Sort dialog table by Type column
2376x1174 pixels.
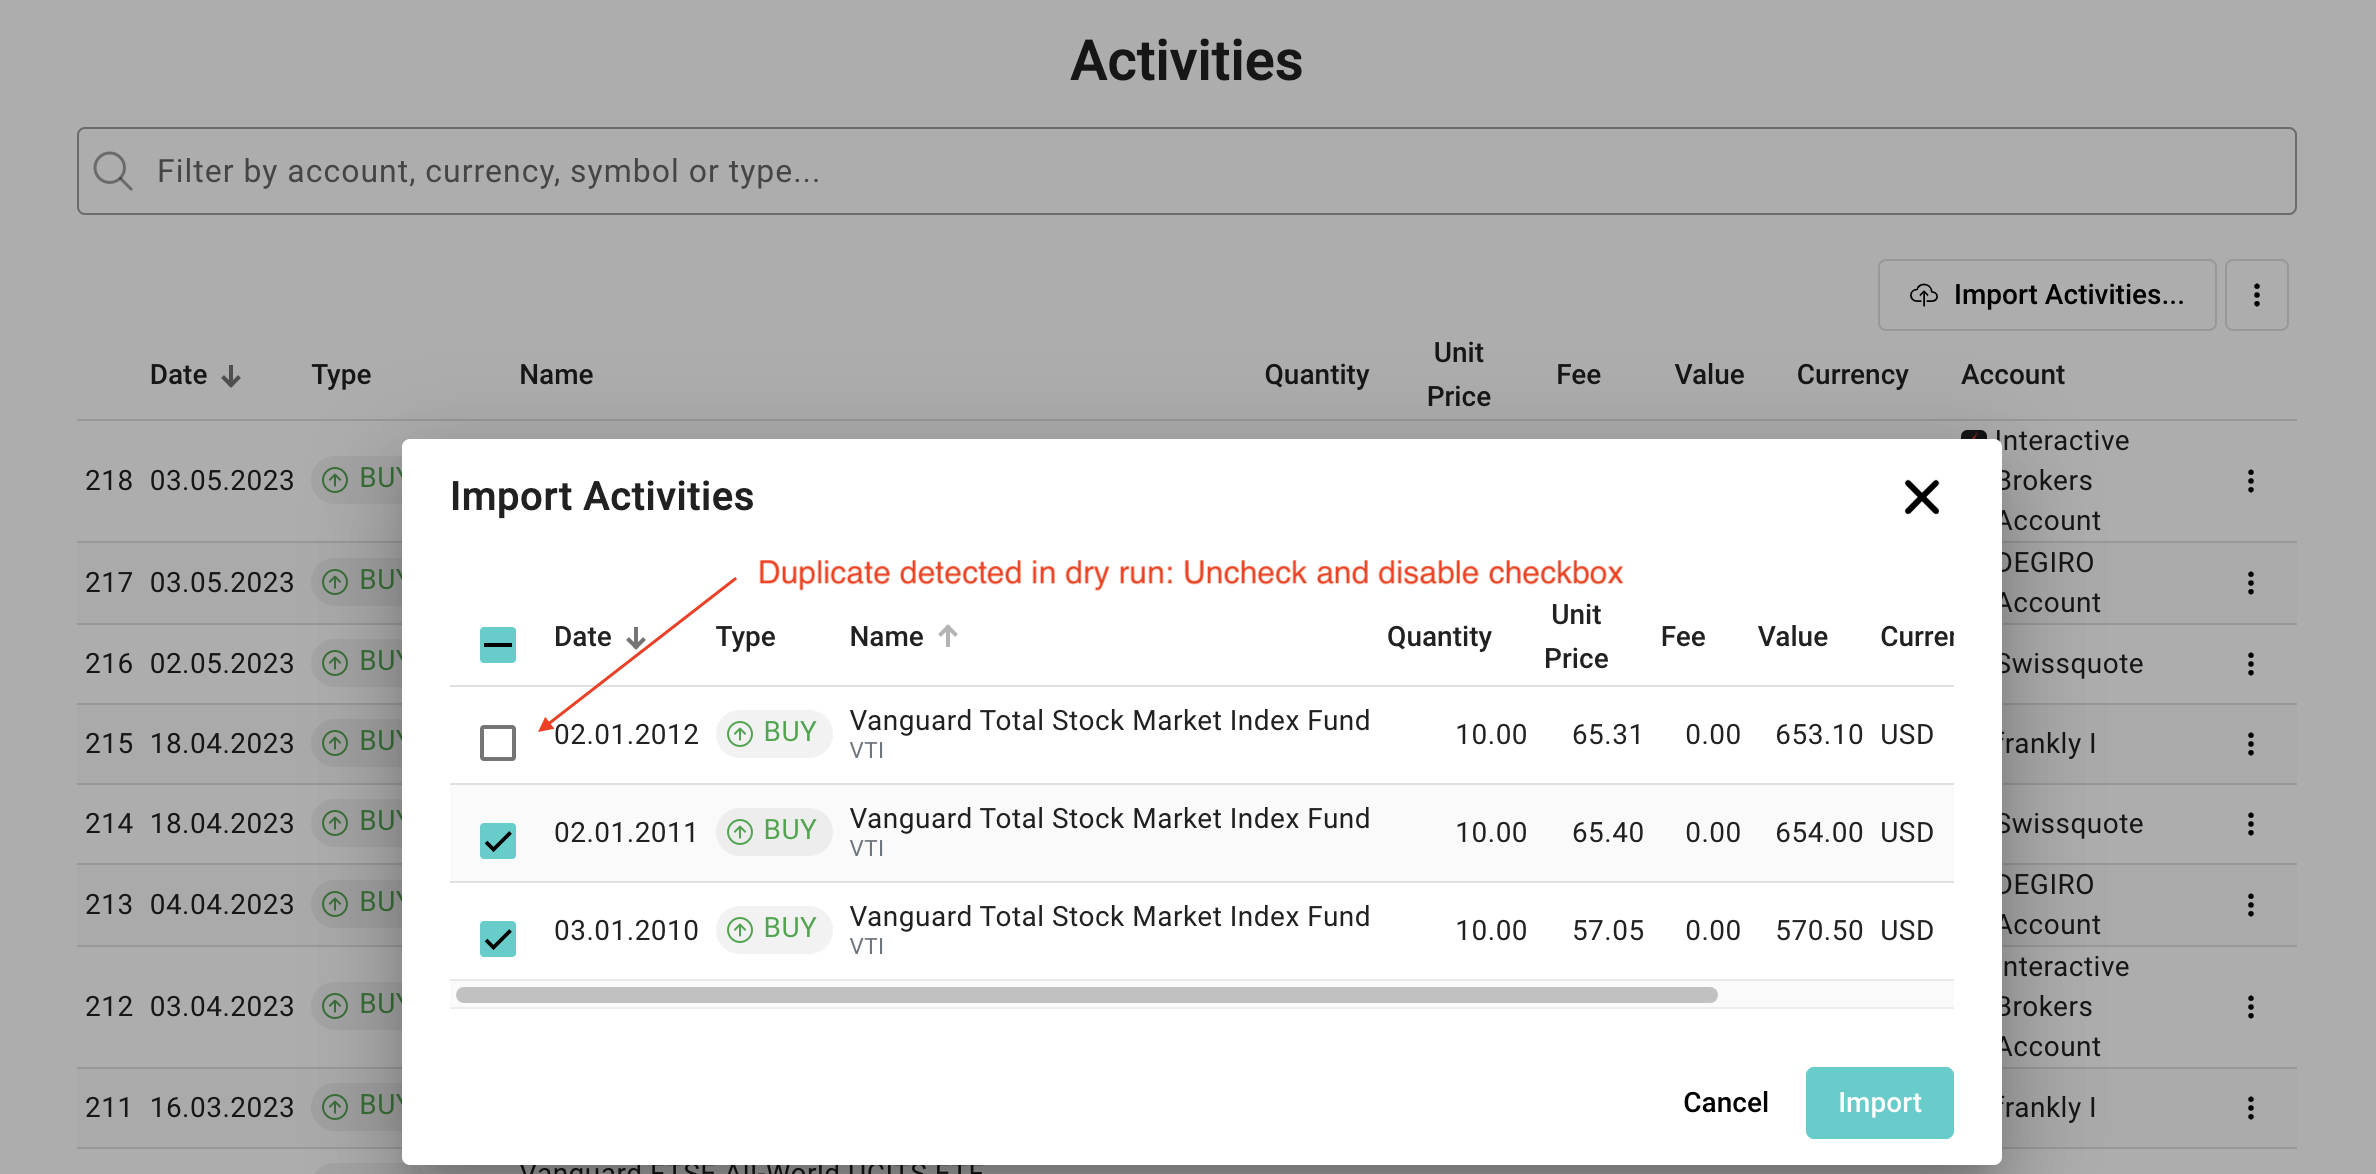click(x=745, y=637)
